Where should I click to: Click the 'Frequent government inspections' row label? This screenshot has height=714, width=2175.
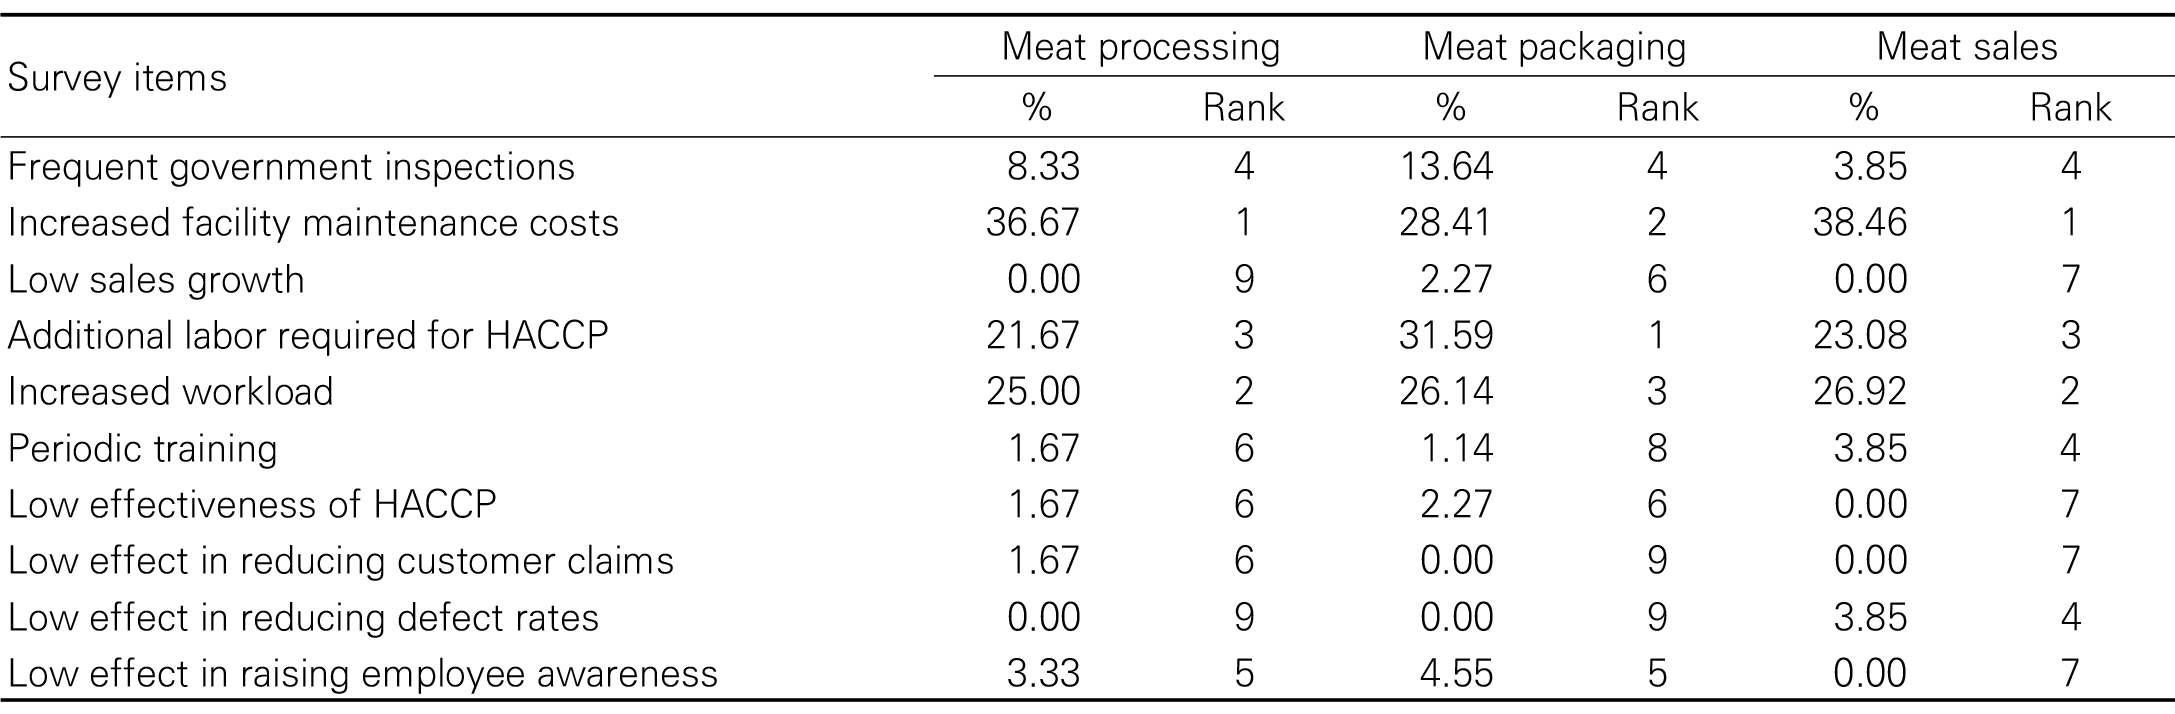tap(291, 167)
